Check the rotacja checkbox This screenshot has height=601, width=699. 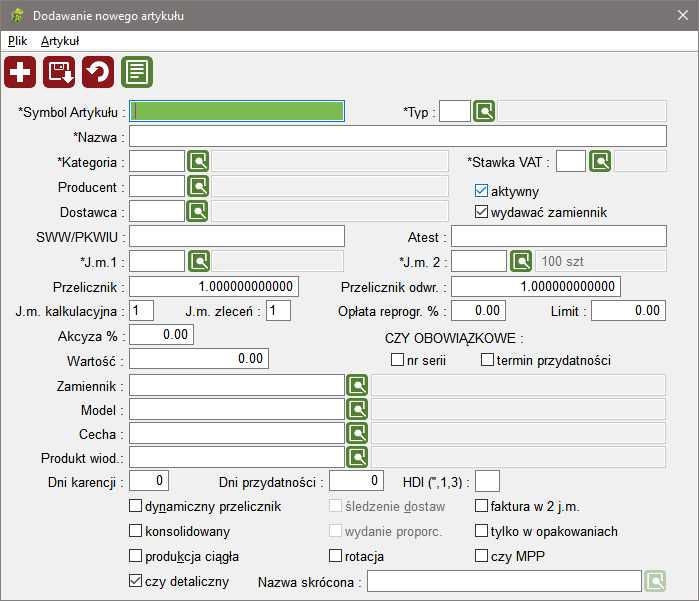(x=335, y=556)
